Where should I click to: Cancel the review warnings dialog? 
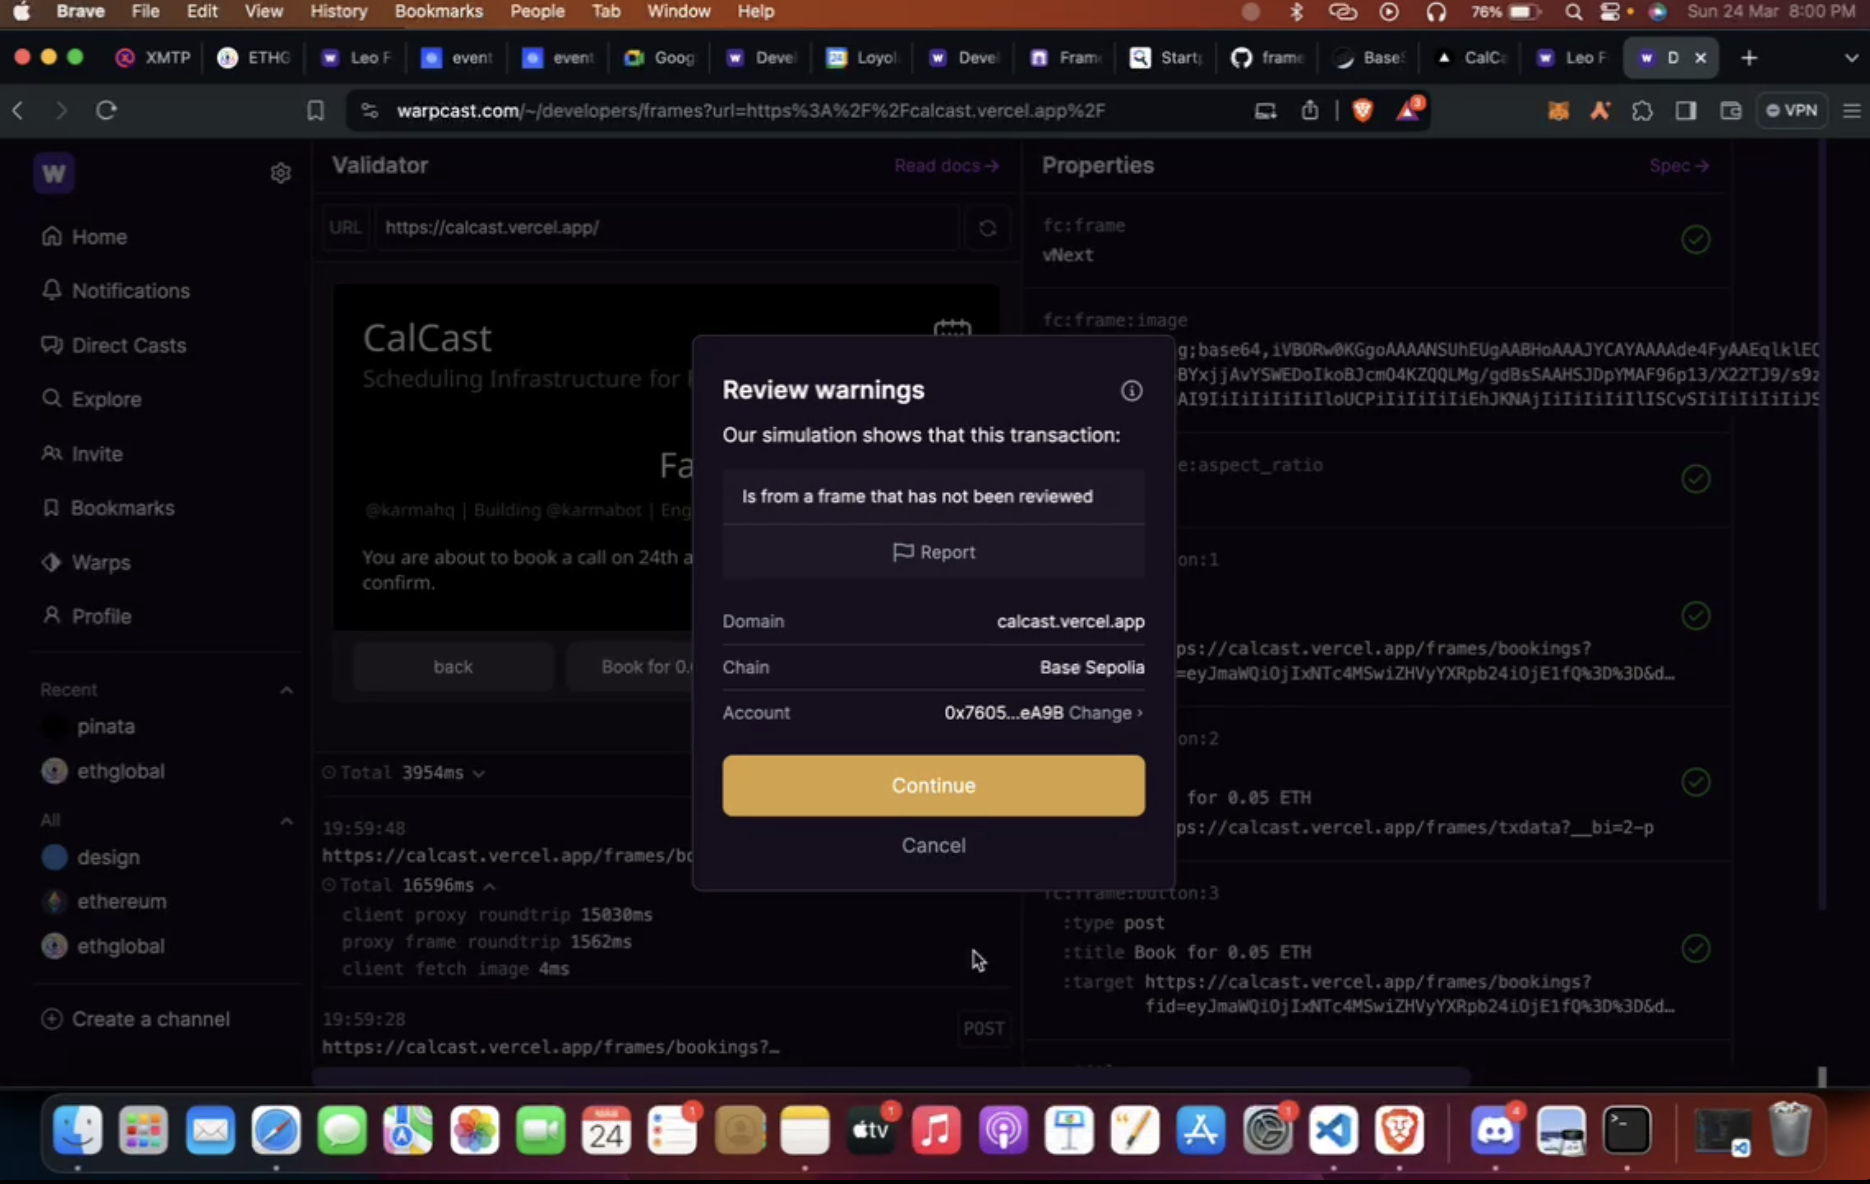pos(933,845)
